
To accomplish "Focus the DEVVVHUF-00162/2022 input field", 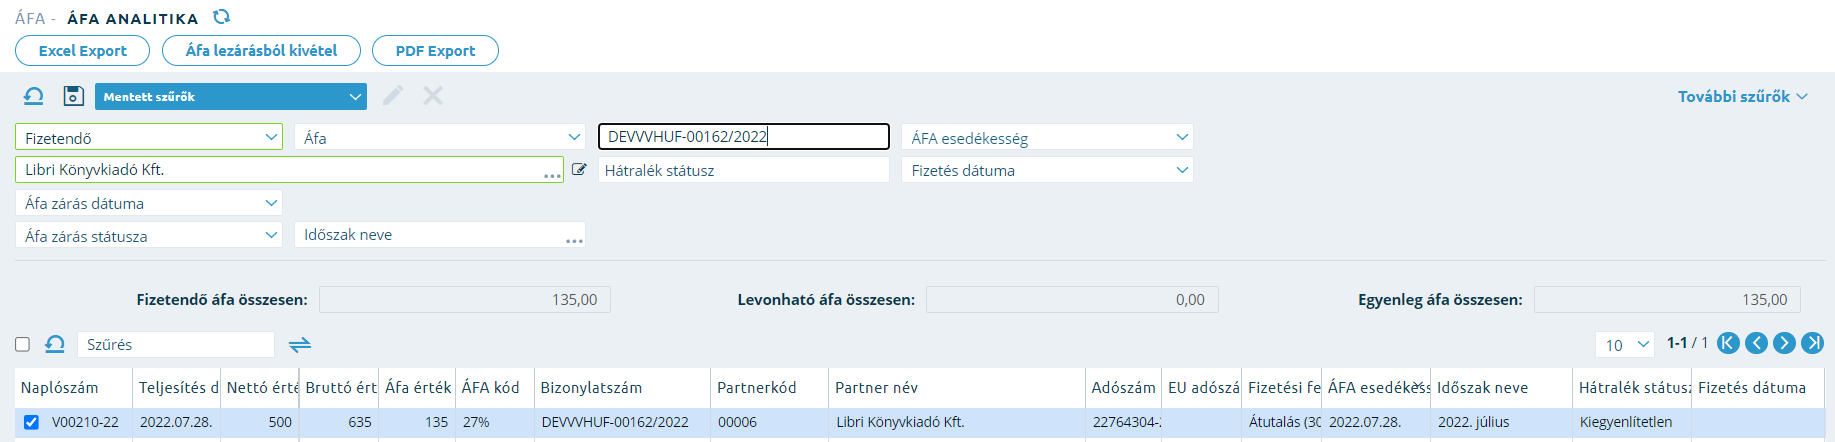I will 743,136.
